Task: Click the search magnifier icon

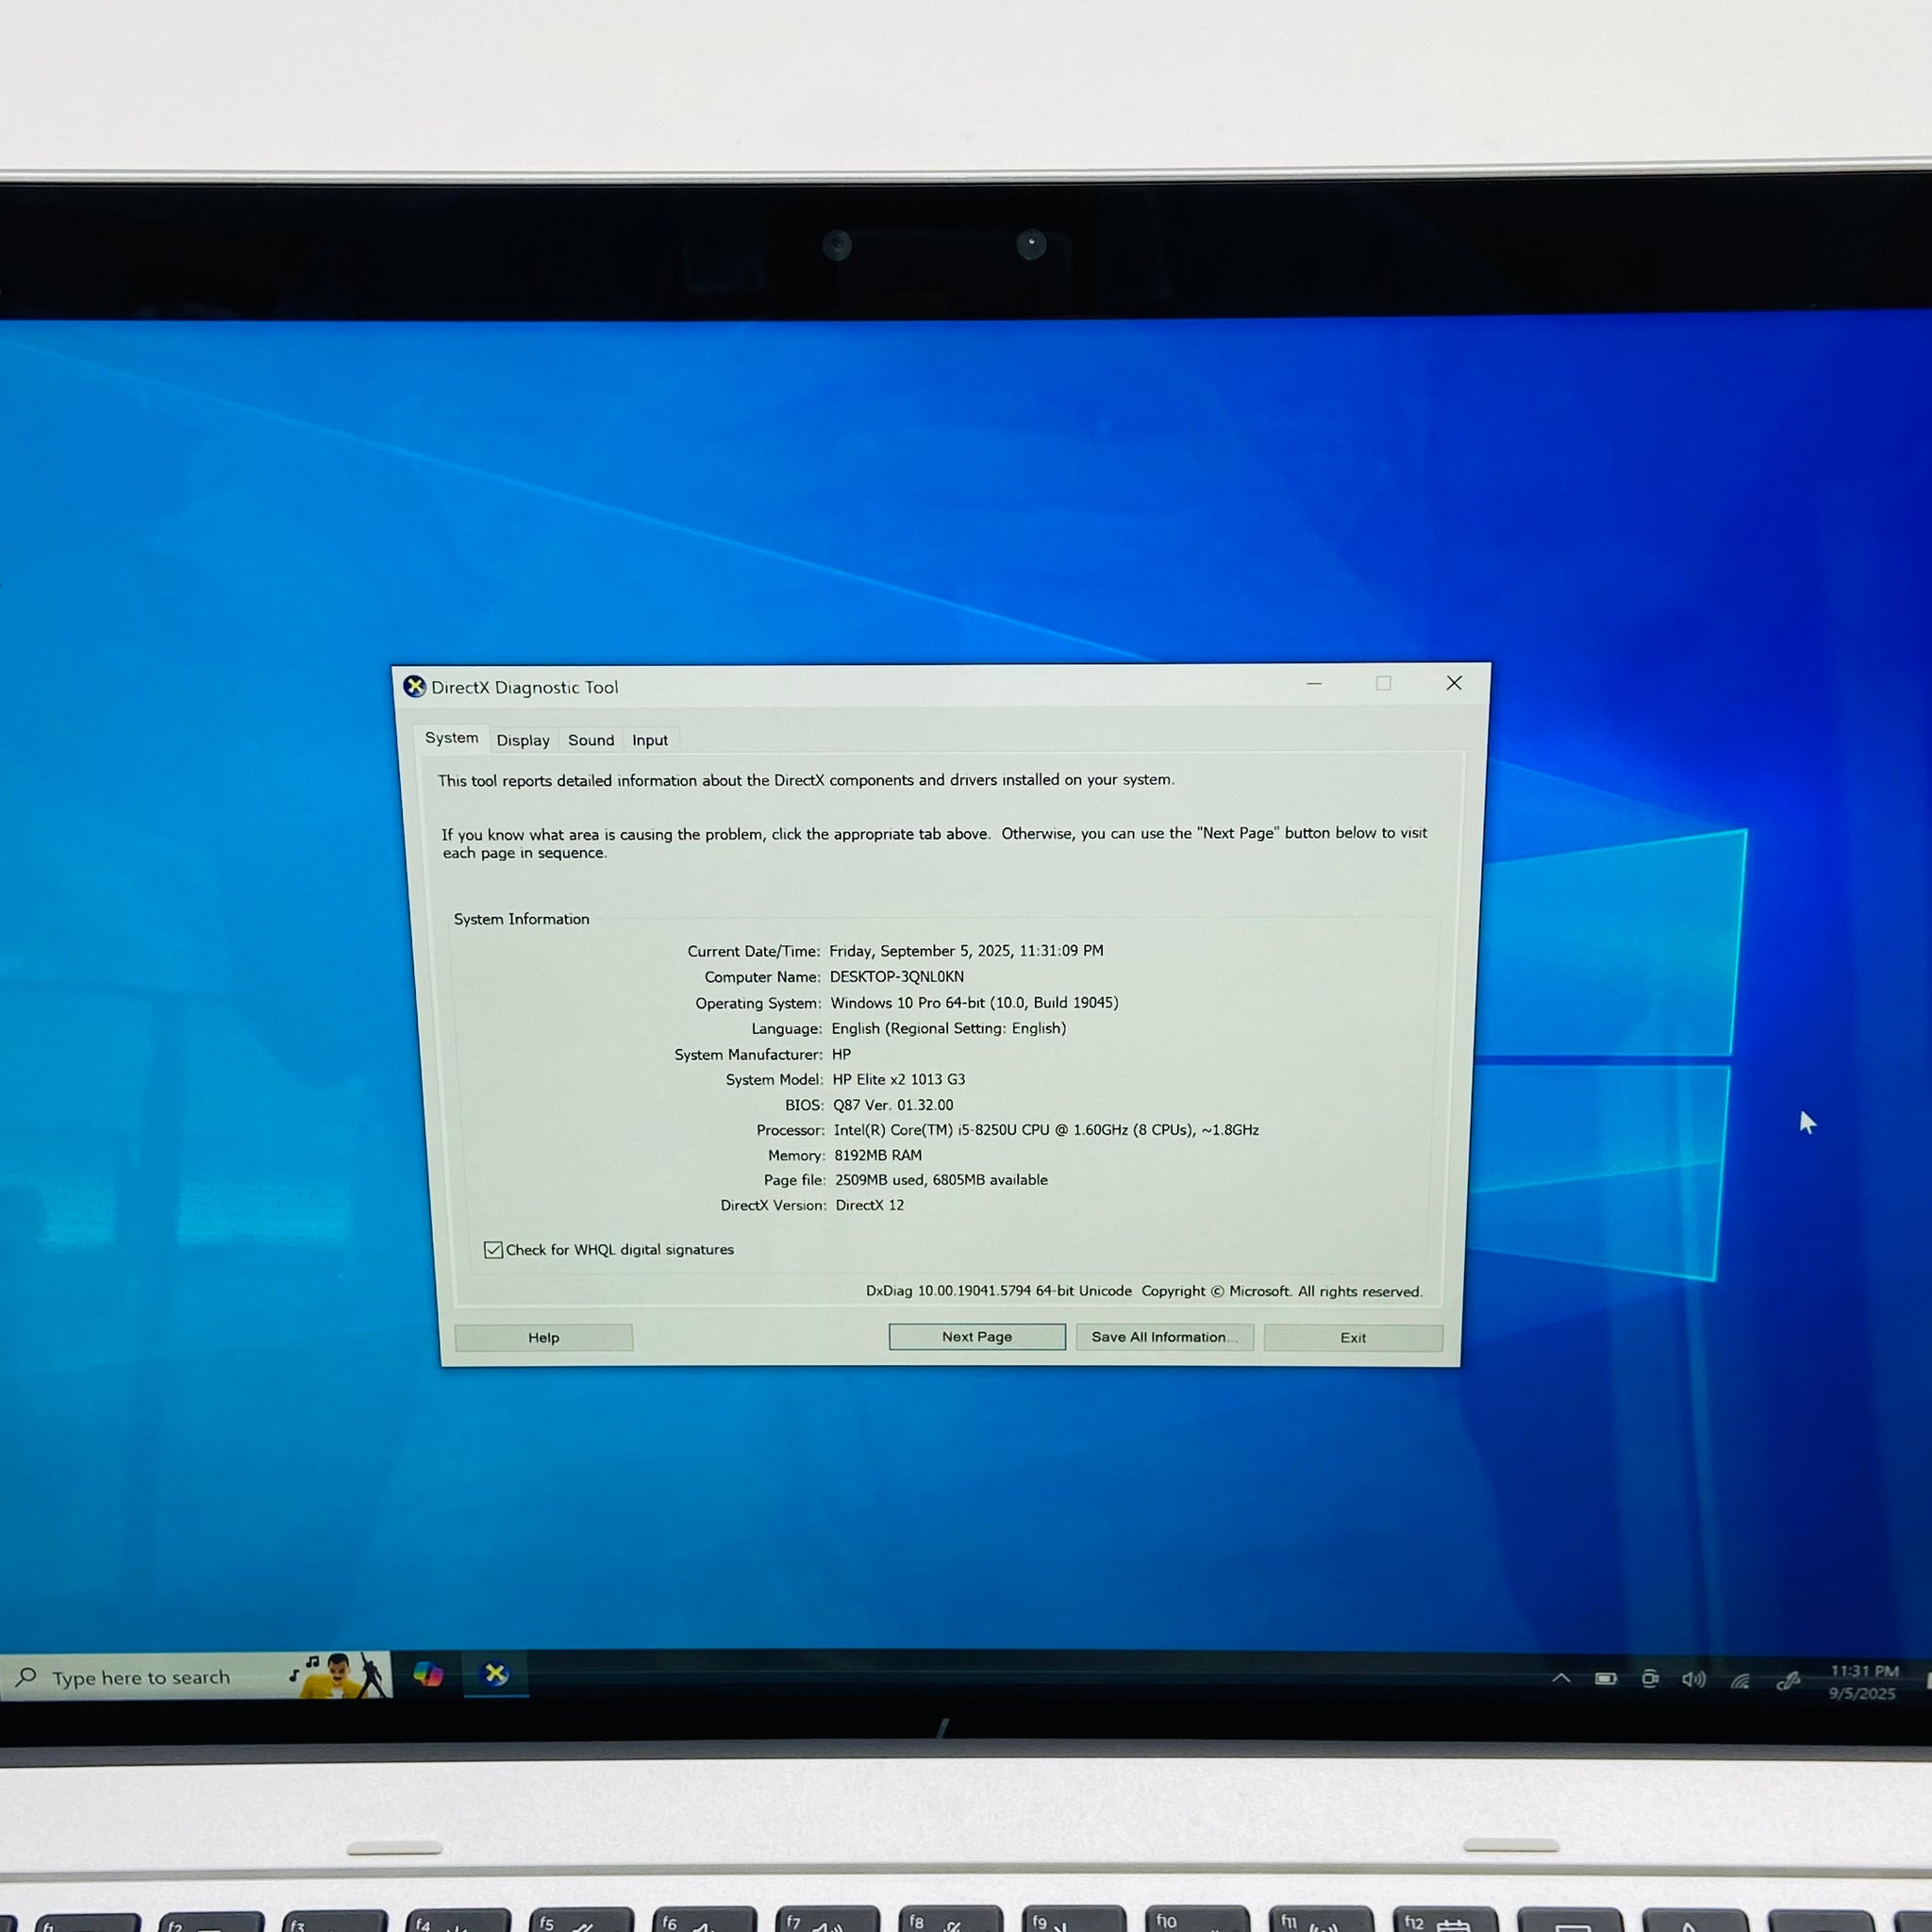Action: pyautogui.click(x=27, y=1677)
